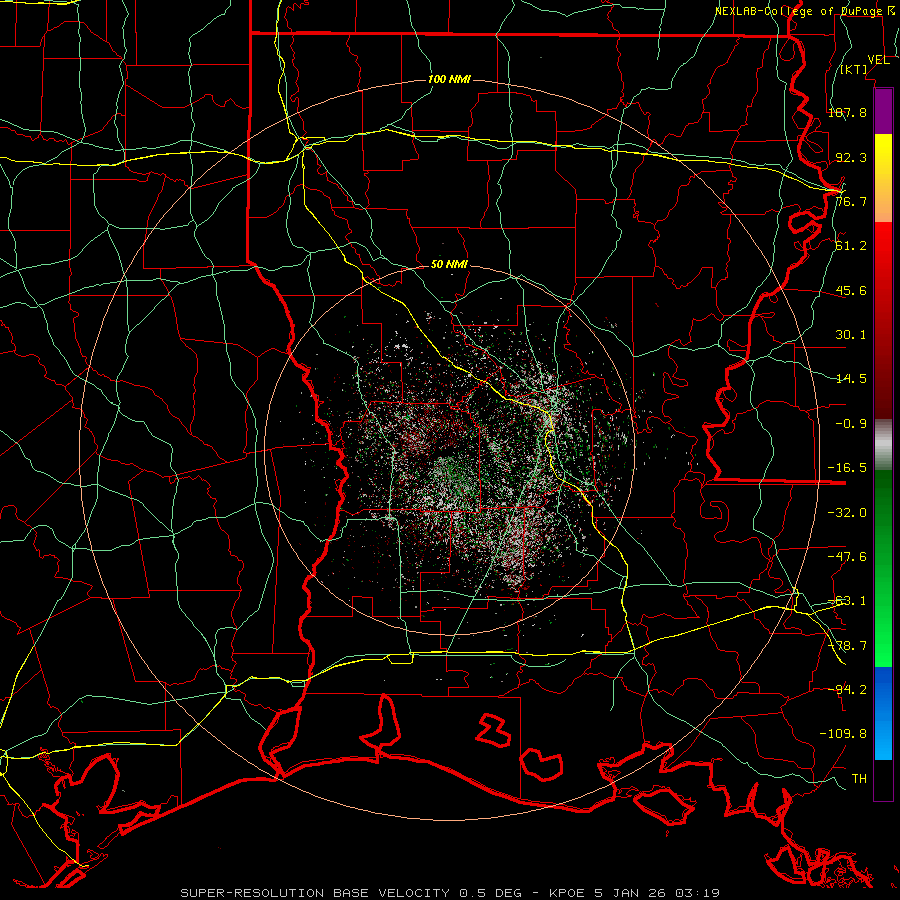The width and height of the screenshot is (900, 900).
Task: Click the 76.7 velocity scale value
Action: (851, 201)
